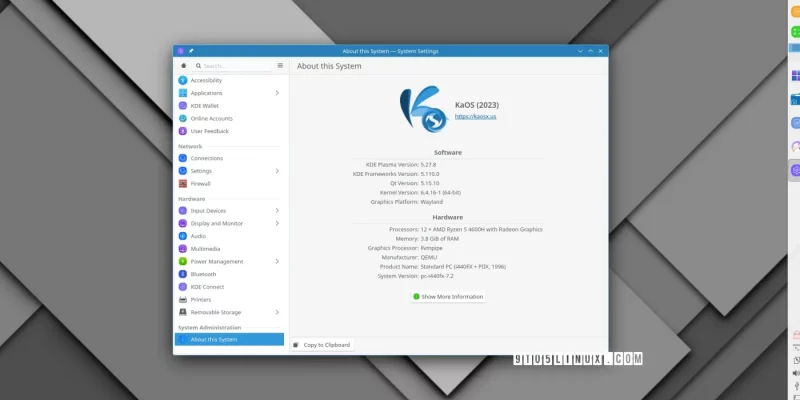
Task: Click the Memory value 3.8 GiB of RAM
Action: [x=439, y=239]
